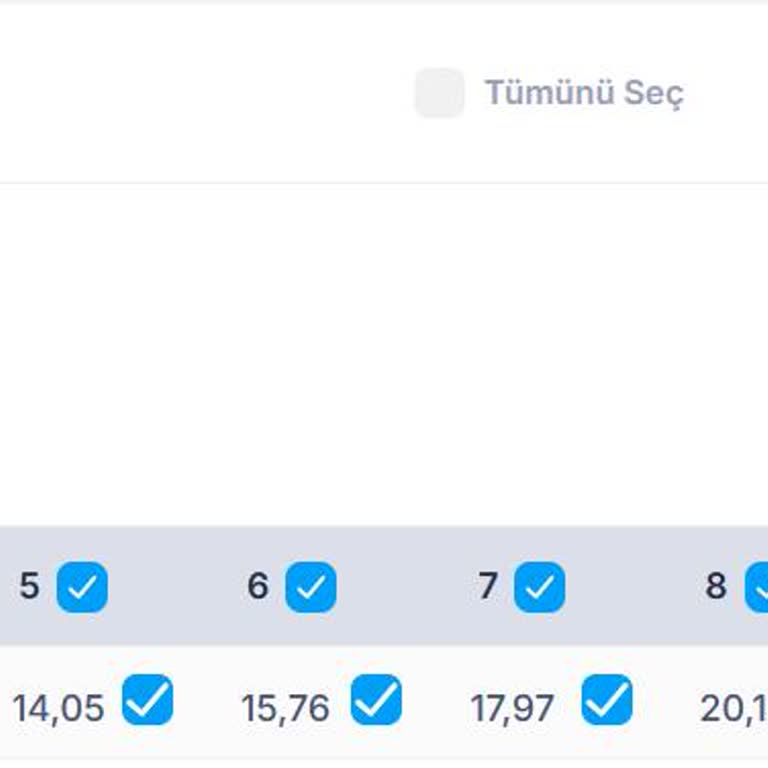The width and height of the screenshot is (768, 768).
Task: Select the partially visible 20,1 value
Action: (732, 708)
